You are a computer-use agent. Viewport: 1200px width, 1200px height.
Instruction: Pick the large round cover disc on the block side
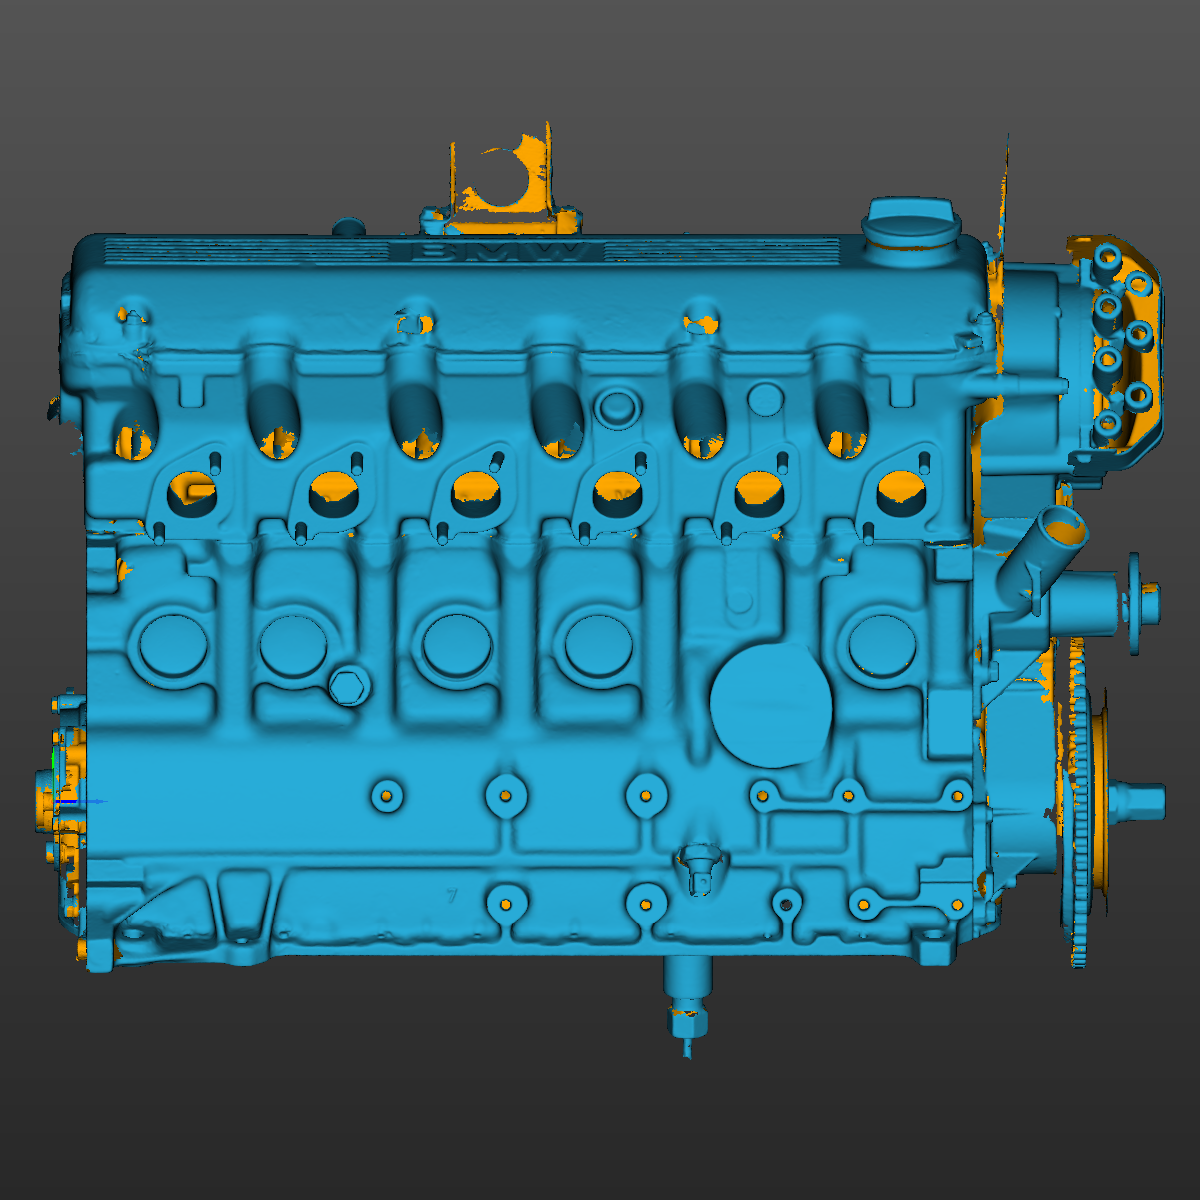click(x=771, y=704)
